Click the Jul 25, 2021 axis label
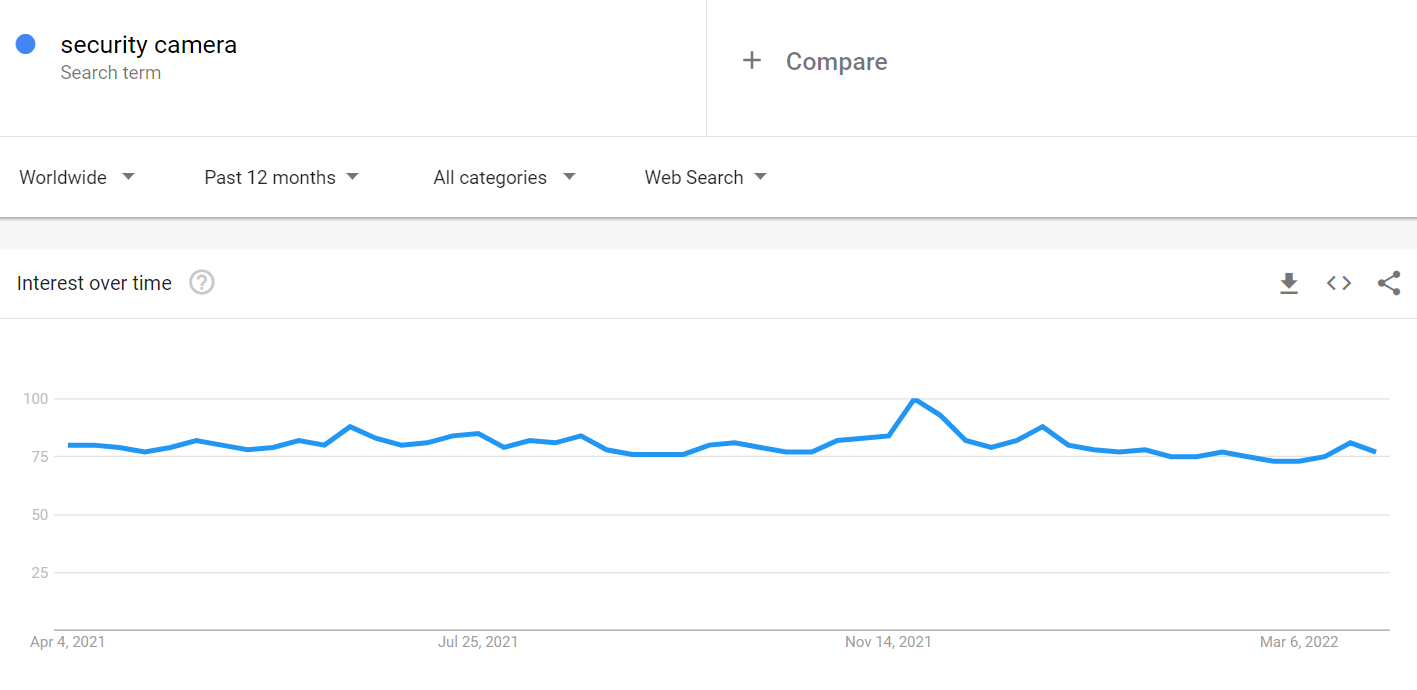1417x690 pixels. click(x=478, y=642)
